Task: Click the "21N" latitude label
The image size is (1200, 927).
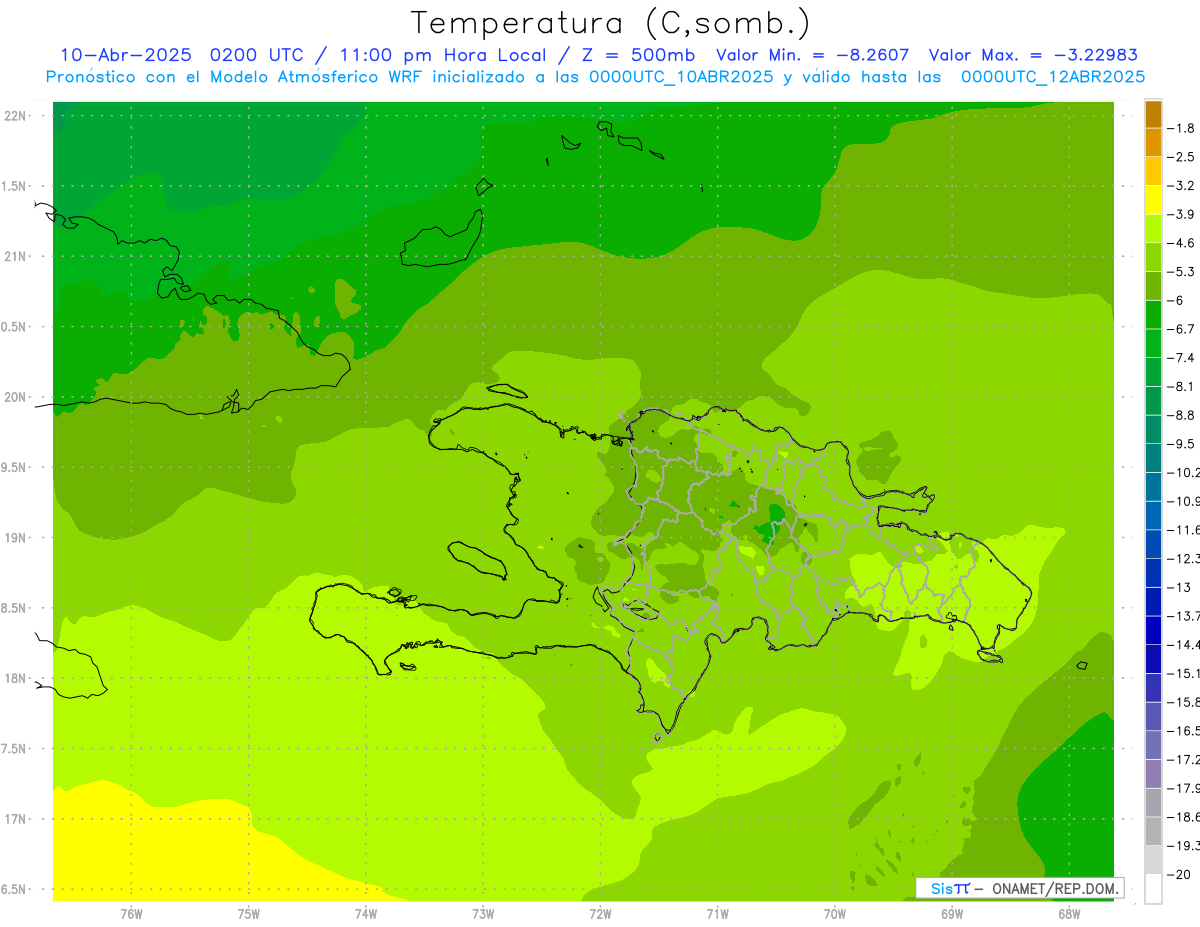Action: pyautogui.click(x=16, y=256)
